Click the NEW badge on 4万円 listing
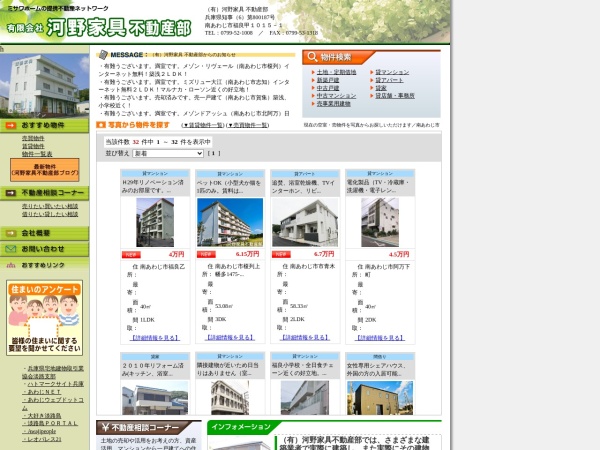This screenshot has height=450, width=600. 131,254
